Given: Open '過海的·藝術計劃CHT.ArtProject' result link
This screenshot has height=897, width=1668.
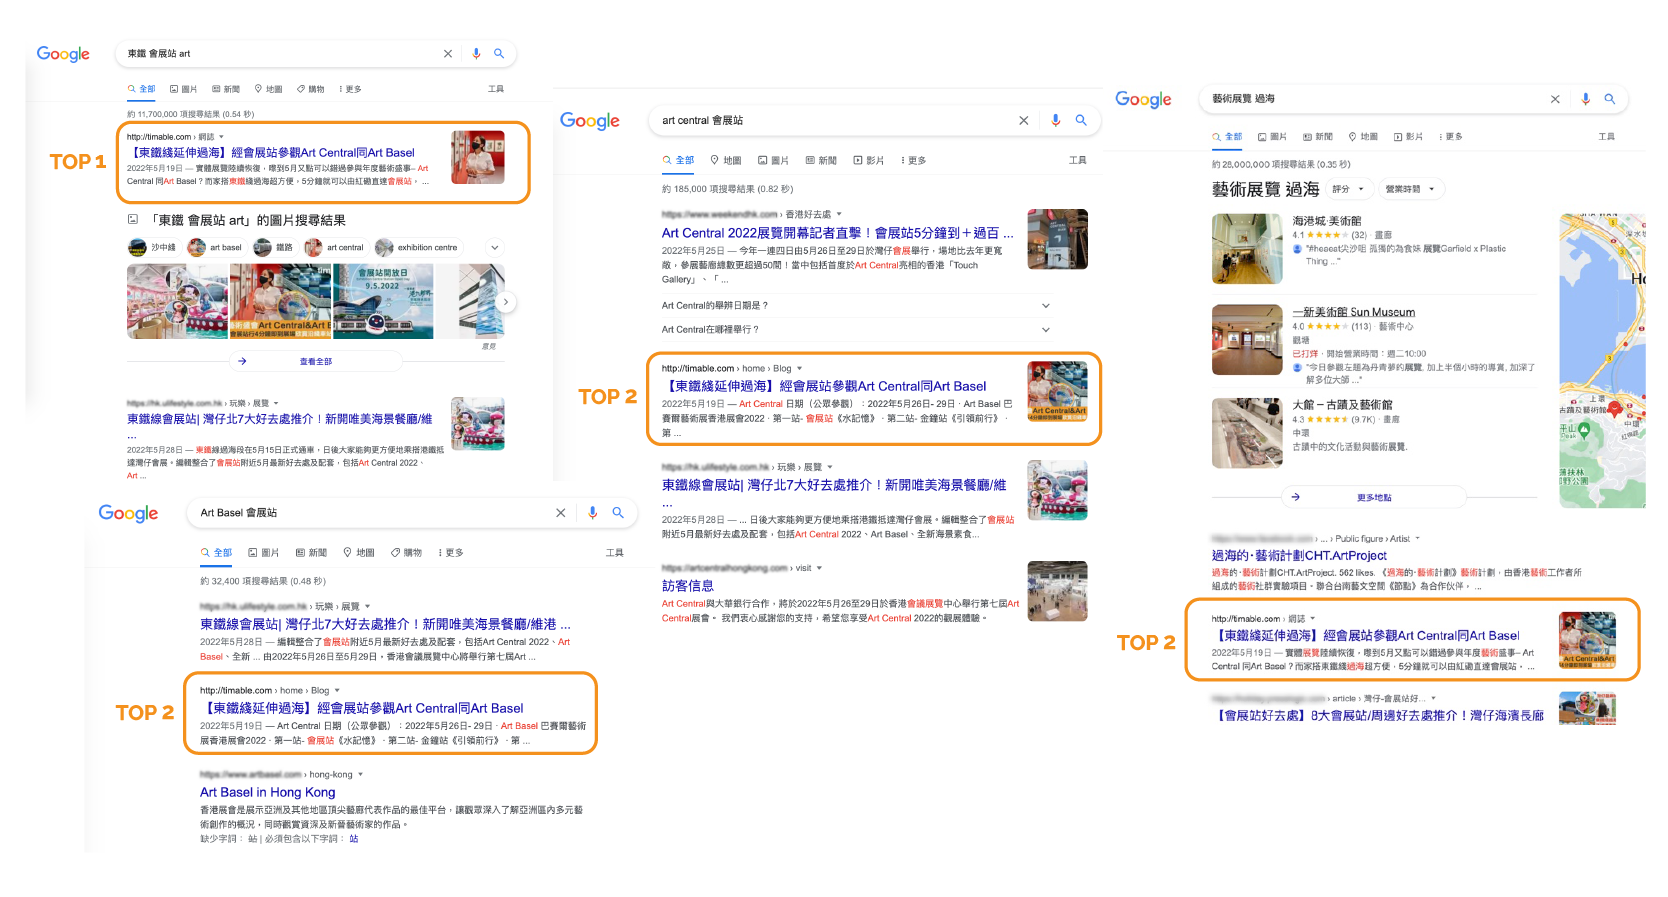Looking at the screenshot, I should tap(1299, 556).
